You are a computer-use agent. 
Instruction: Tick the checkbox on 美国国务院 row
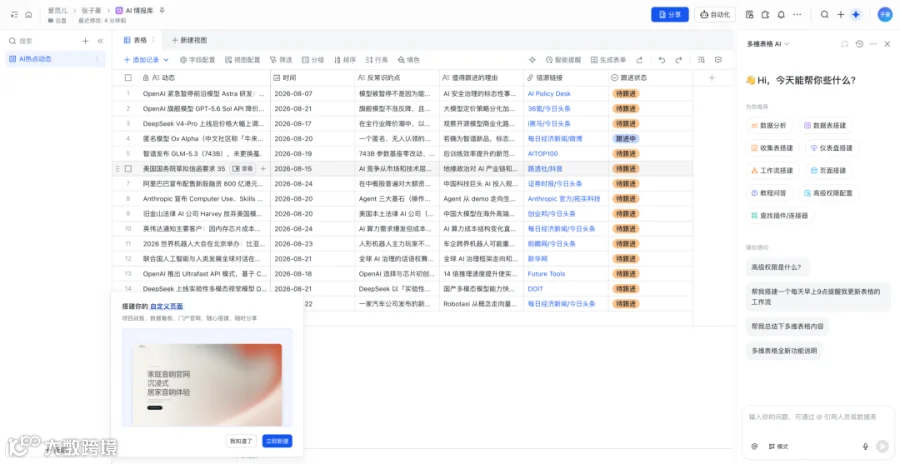click(x=129, y=169)
